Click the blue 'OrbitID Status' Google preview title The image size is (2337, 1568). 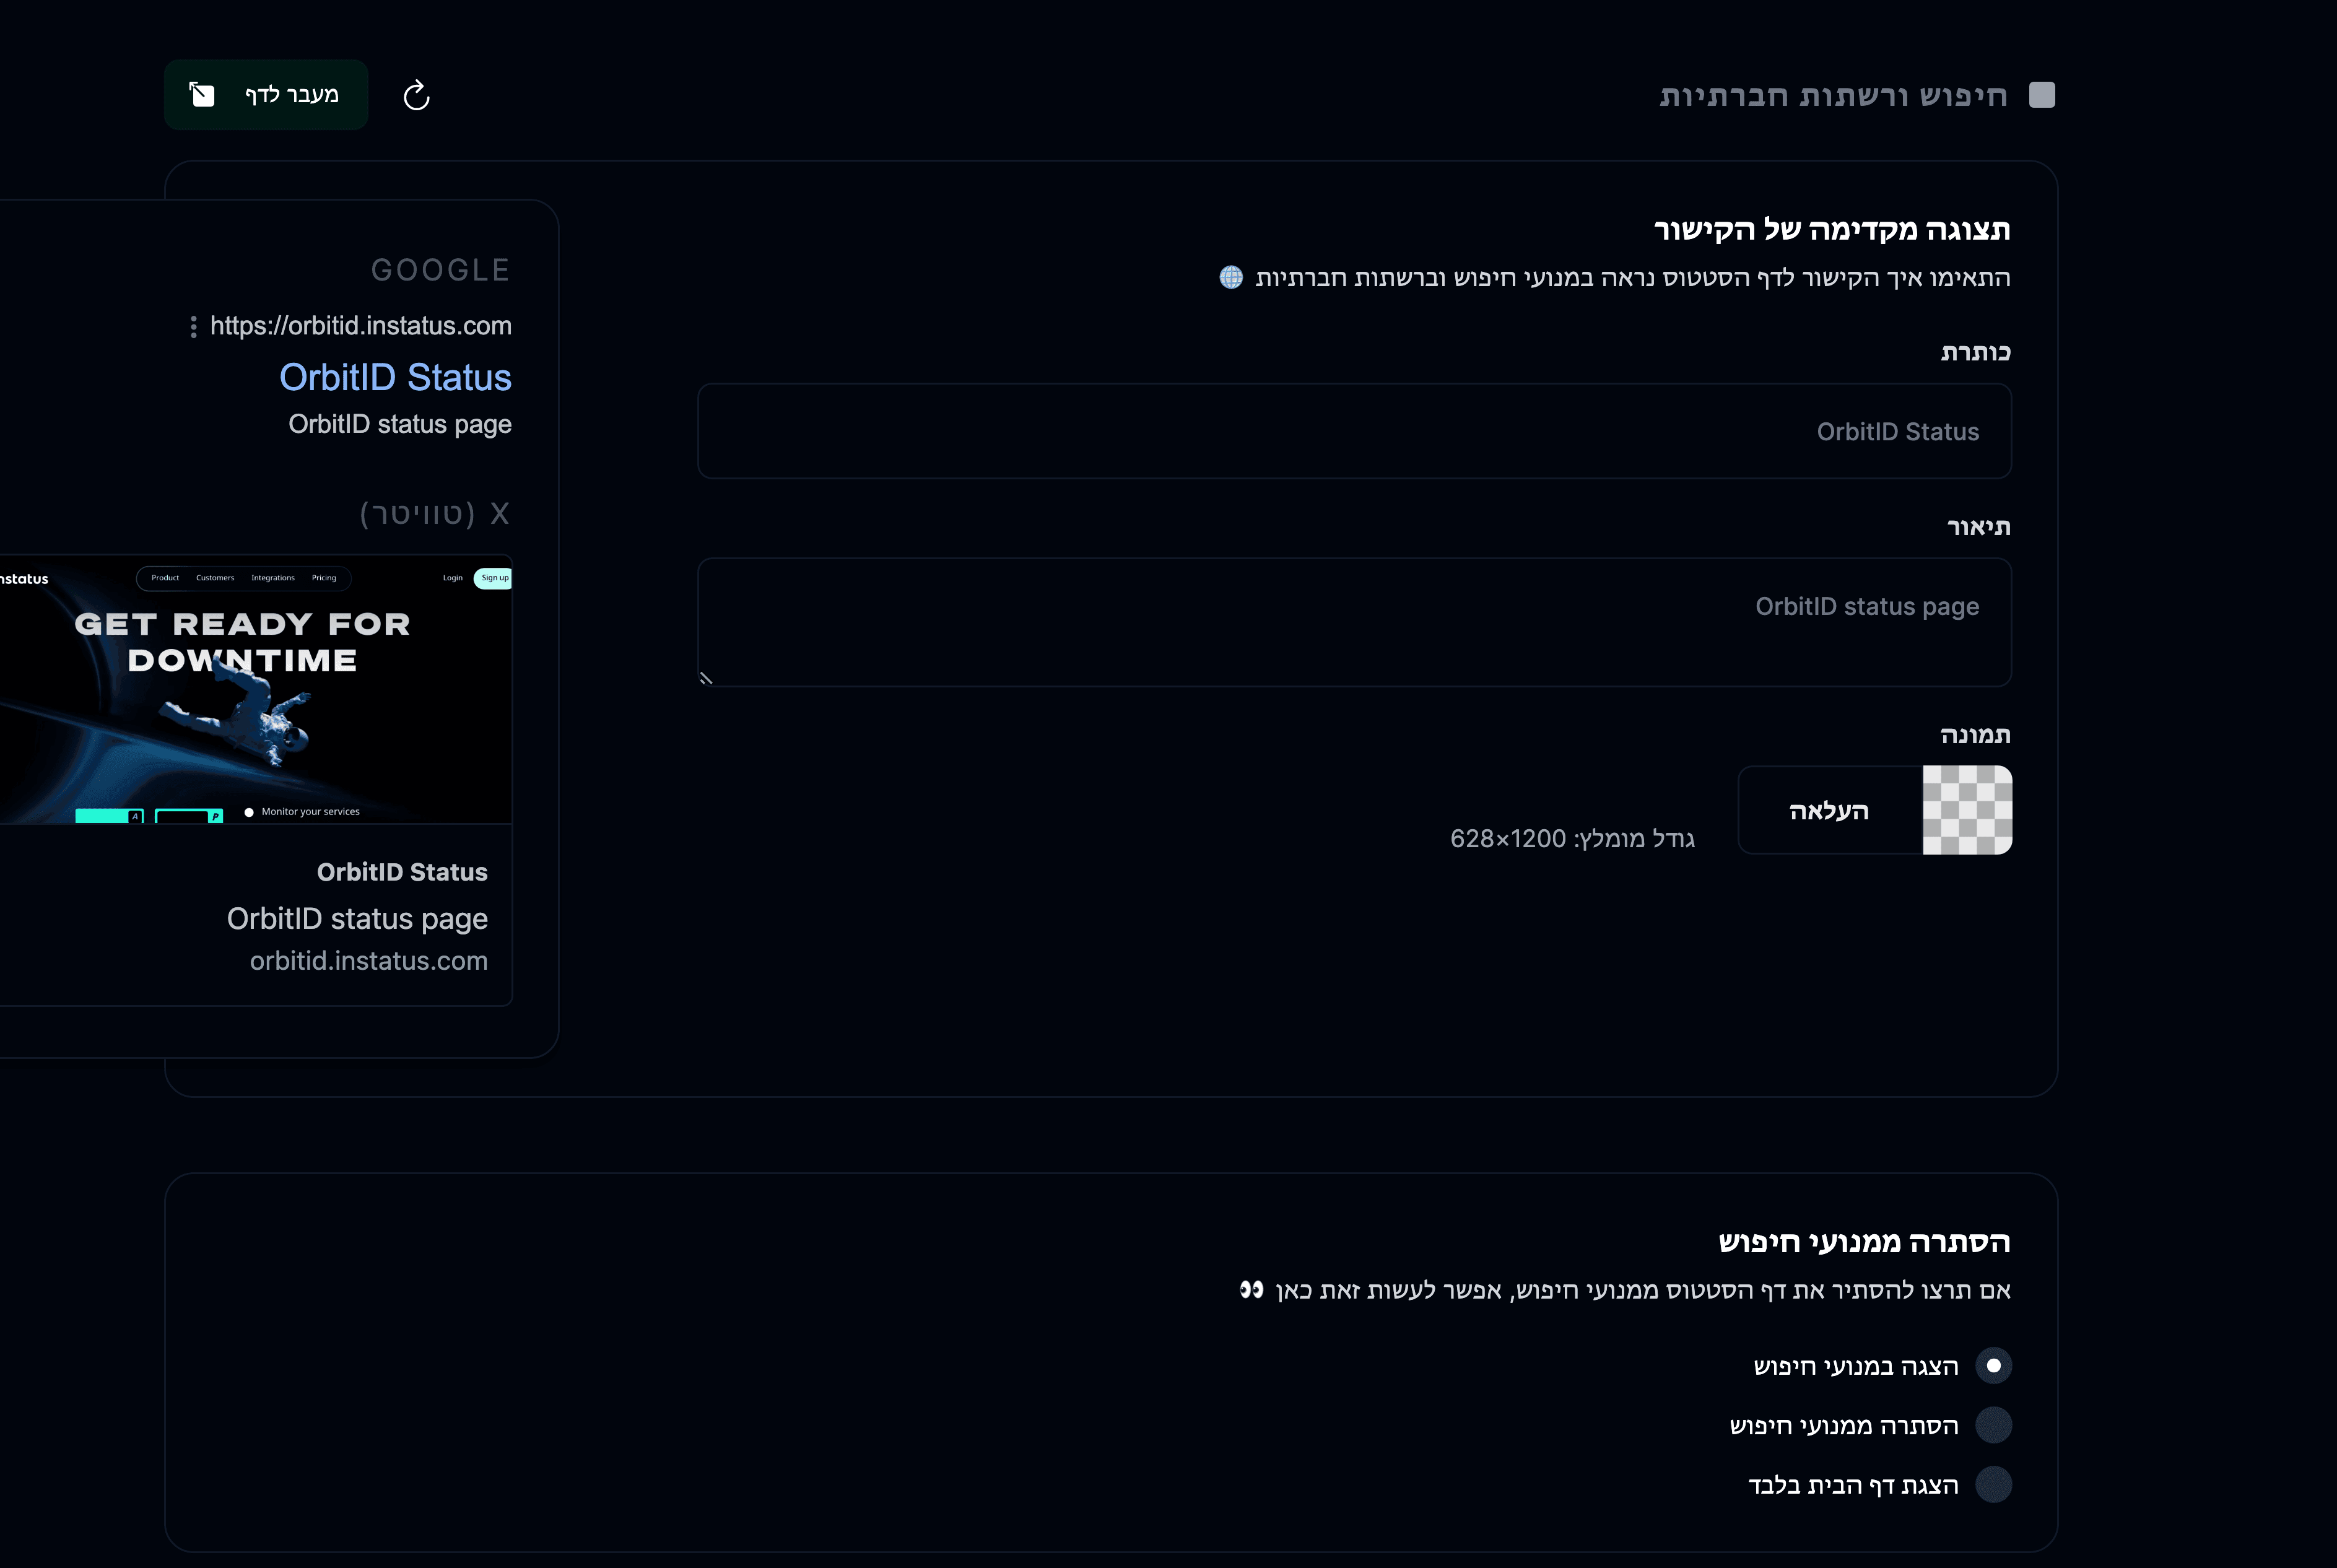point(395,377)
